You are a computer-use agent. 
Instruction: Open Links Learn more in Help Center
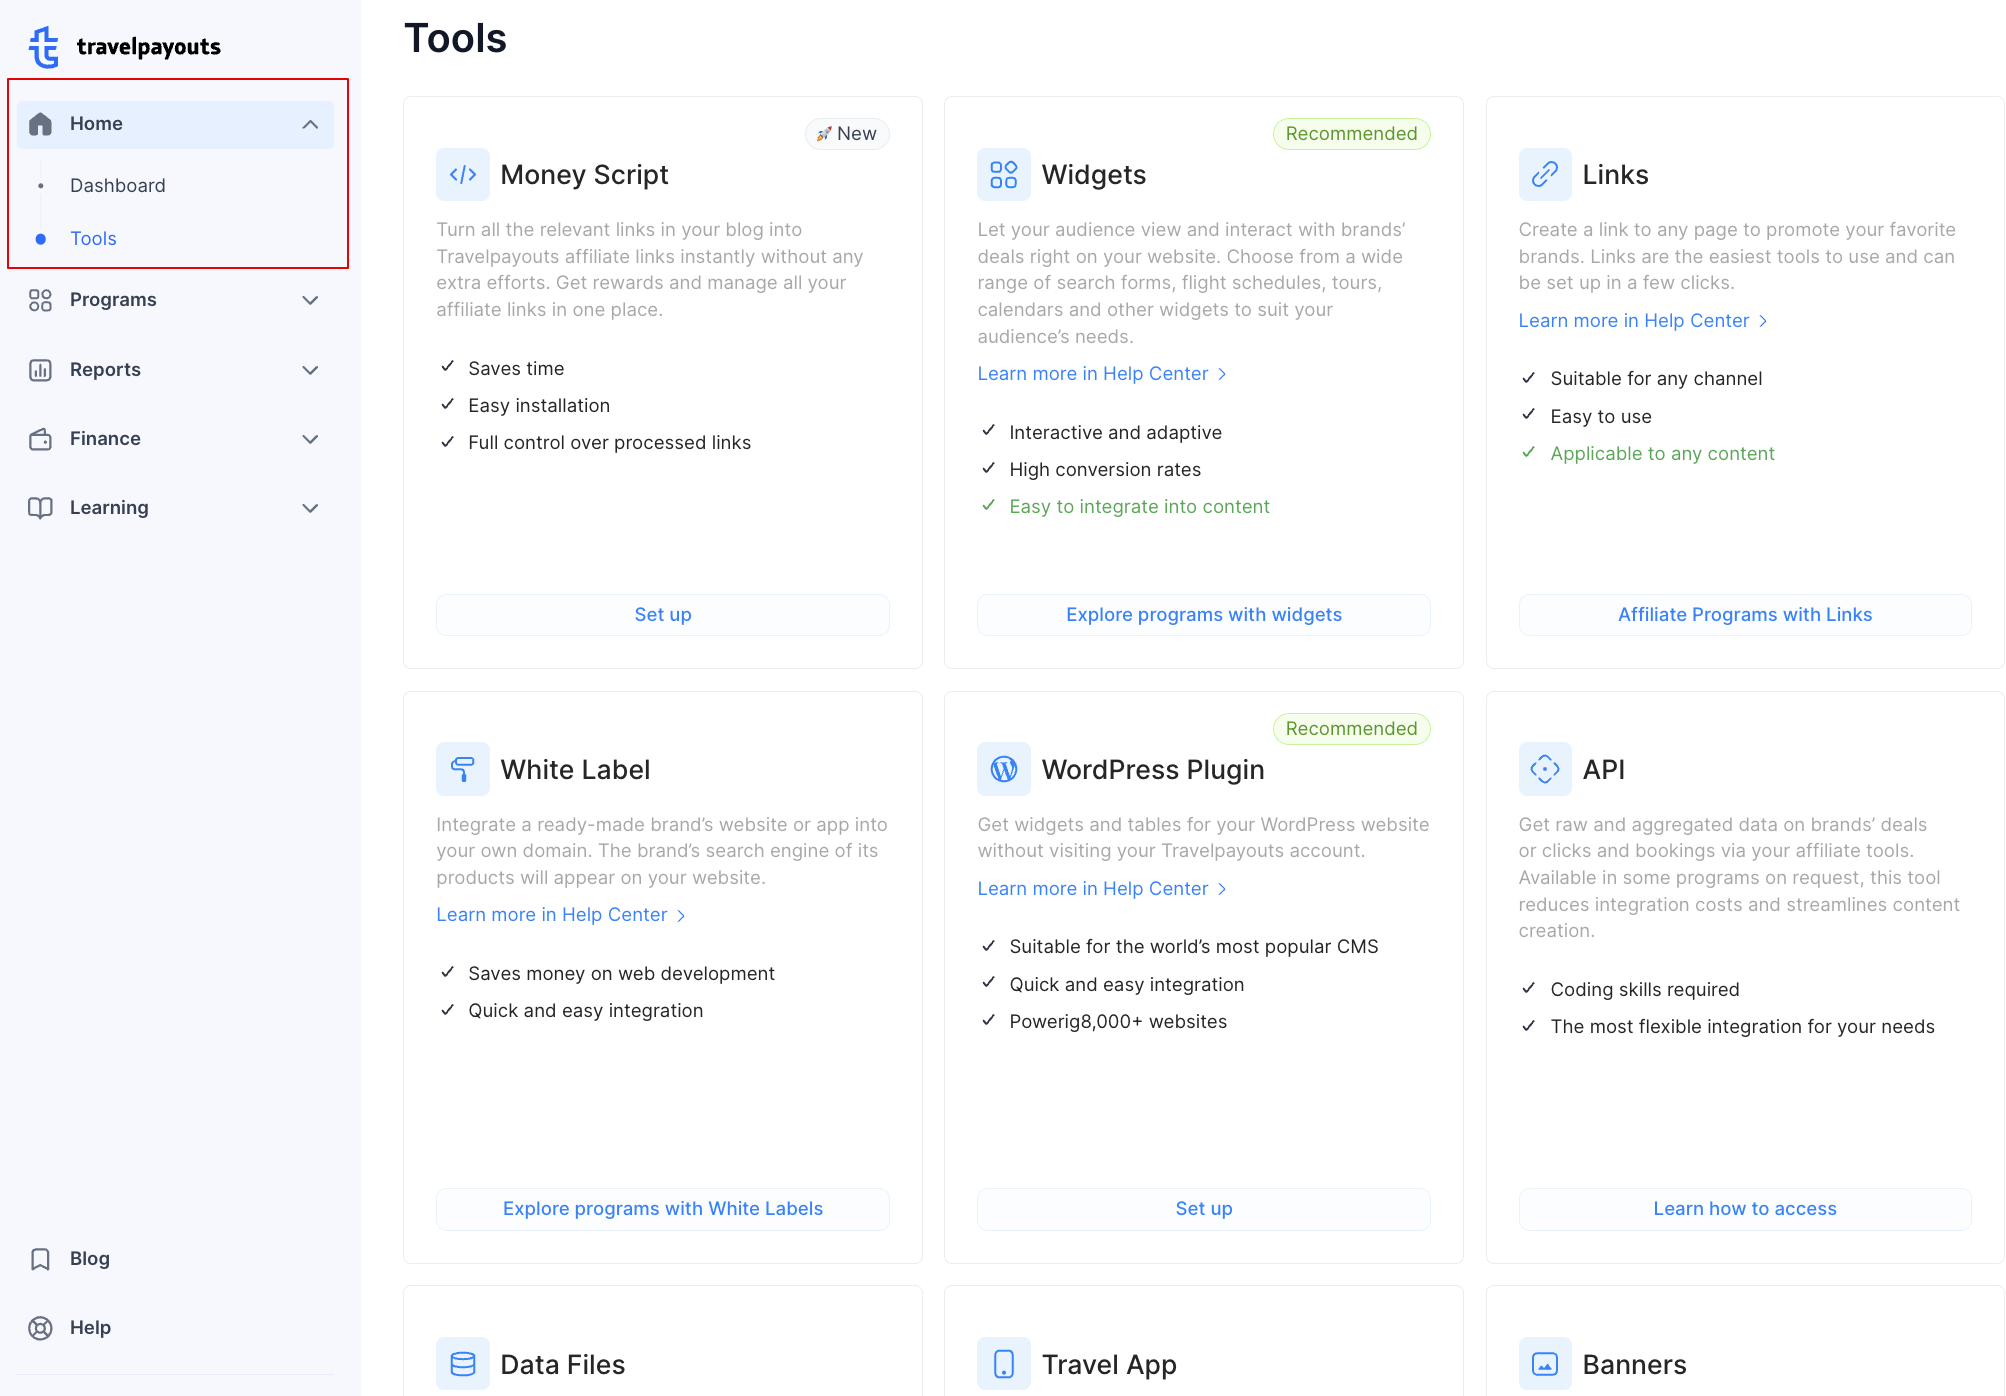pos(1643,321)
